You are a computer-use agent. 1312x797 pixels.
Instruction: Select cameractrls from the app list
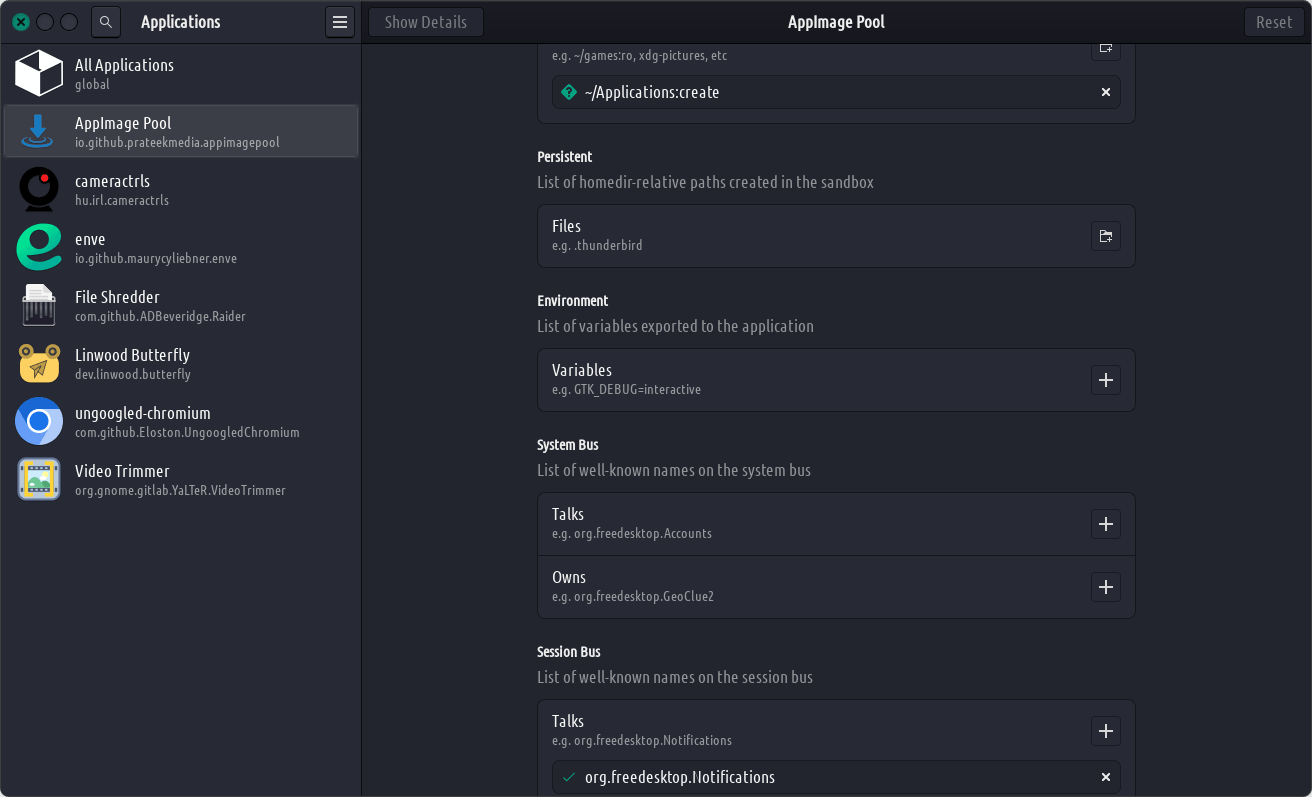point(180,190)
